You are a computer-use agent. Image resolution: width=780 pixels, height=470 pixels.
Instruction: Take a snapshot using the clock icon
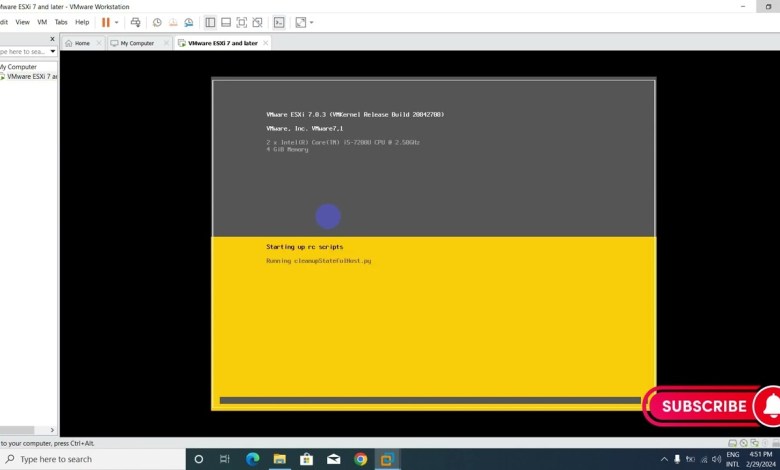[x=157, y=22]
